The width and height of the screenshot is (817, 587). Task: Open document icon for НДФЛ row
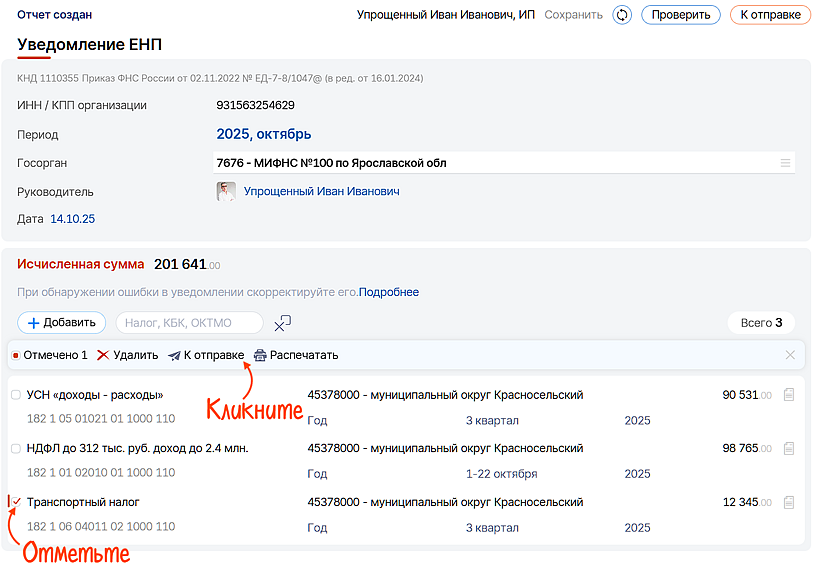tap(789, 449)
